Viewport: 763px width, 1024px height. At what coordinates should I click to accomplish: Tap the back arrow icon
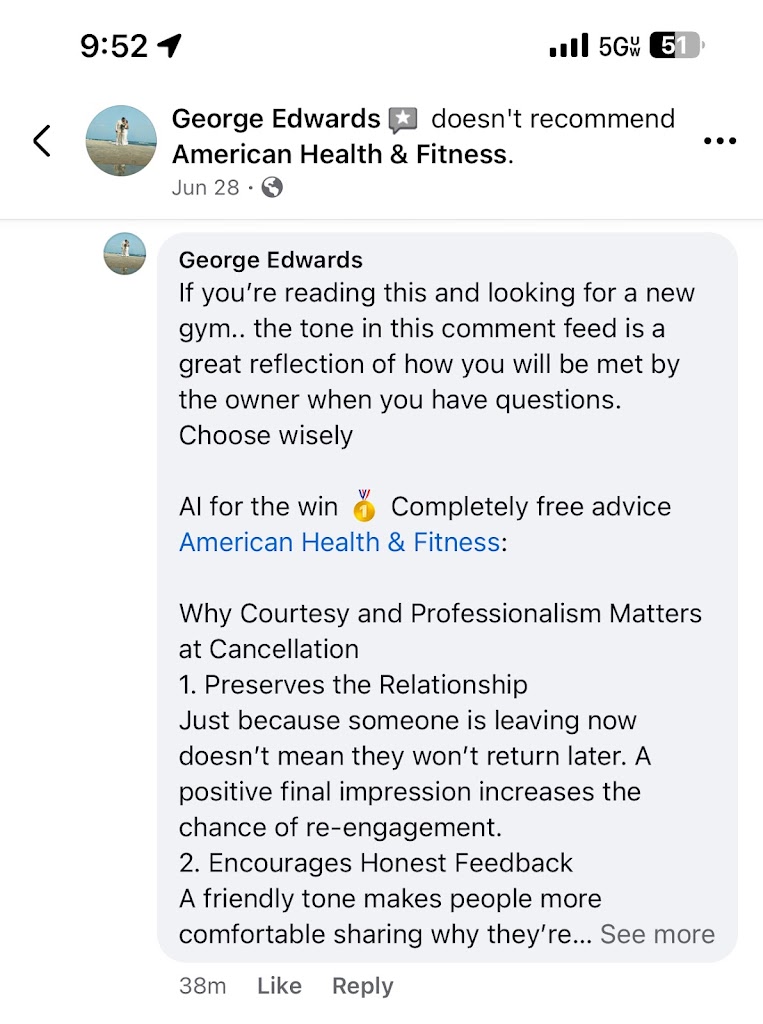point(41,141)
